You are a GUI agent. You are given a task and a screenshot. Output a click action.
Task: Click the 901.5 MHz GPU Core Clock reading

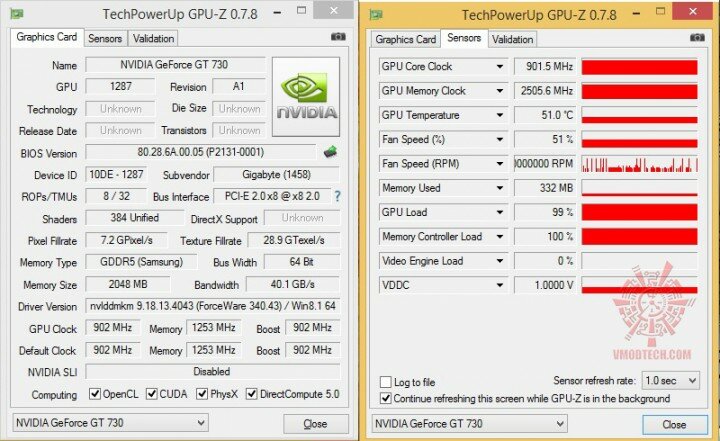tap(545, 67)
